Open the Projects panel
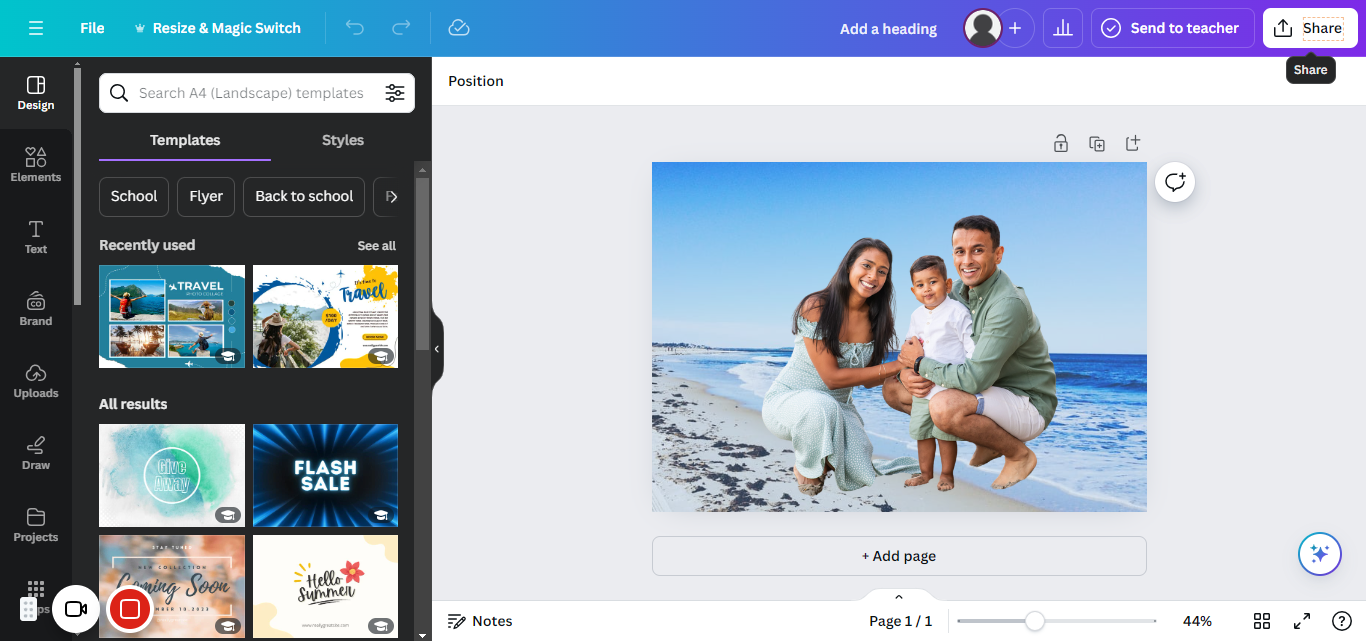The image size is (1366, 641). tap(36, 525)
